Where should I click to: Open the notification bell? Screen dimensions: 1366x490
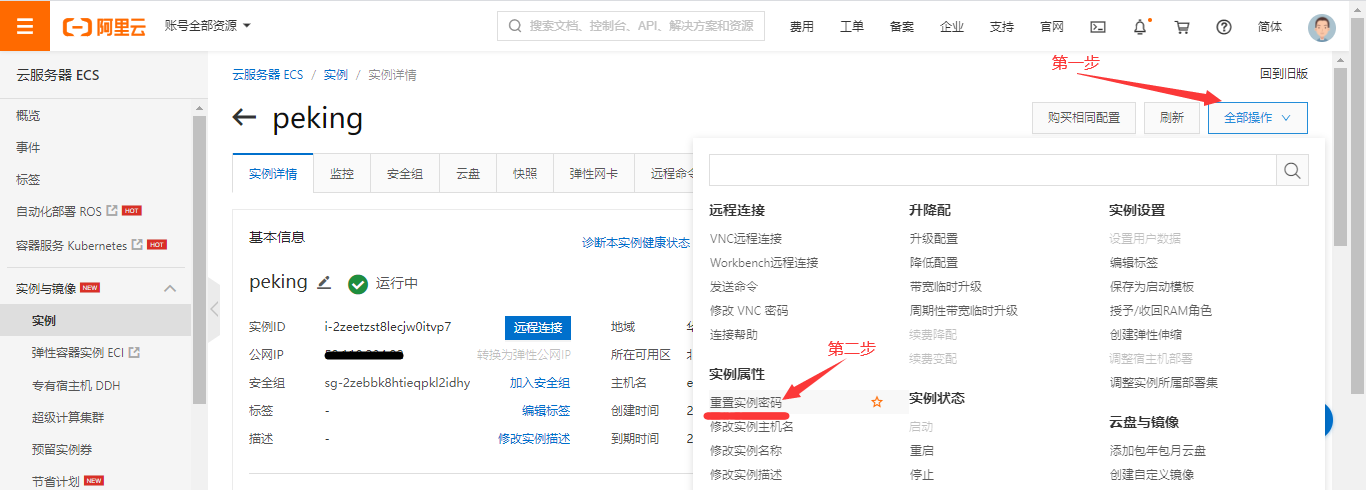[1140, 27]
